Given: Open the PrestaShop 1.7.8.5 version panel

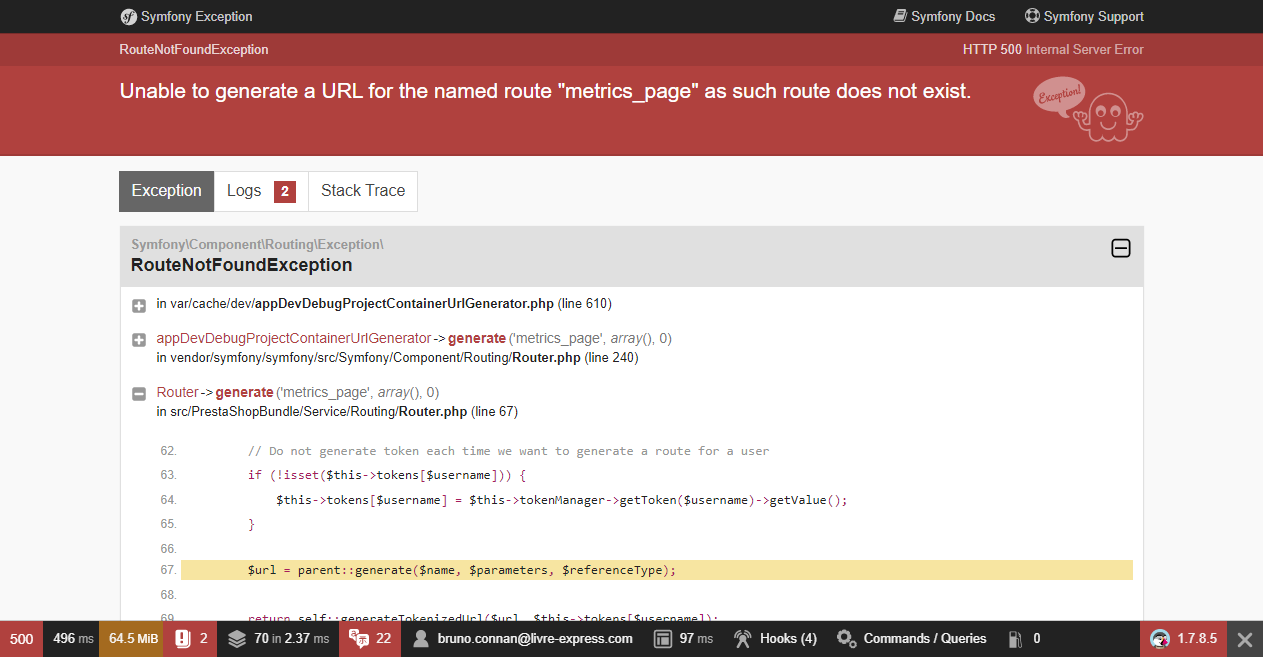Looking at the screenshot, I should point(1184,639).
